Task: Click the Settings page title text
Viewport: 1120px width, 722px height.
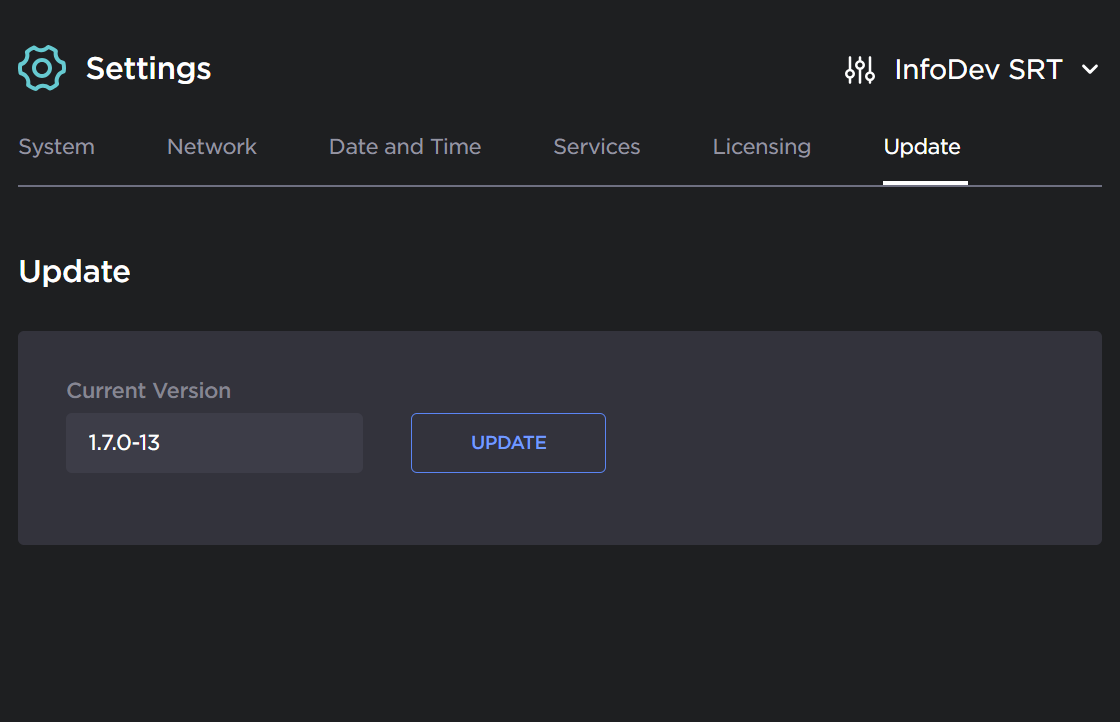Action: point(148,68)
